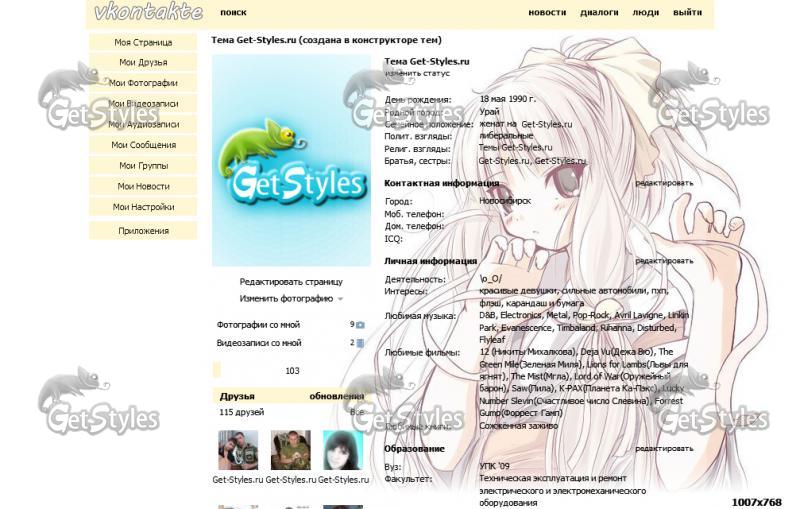Viewport: 800px width, 509px height.
Task: Click the GetStyles profile photo
Action: [291, 161]
